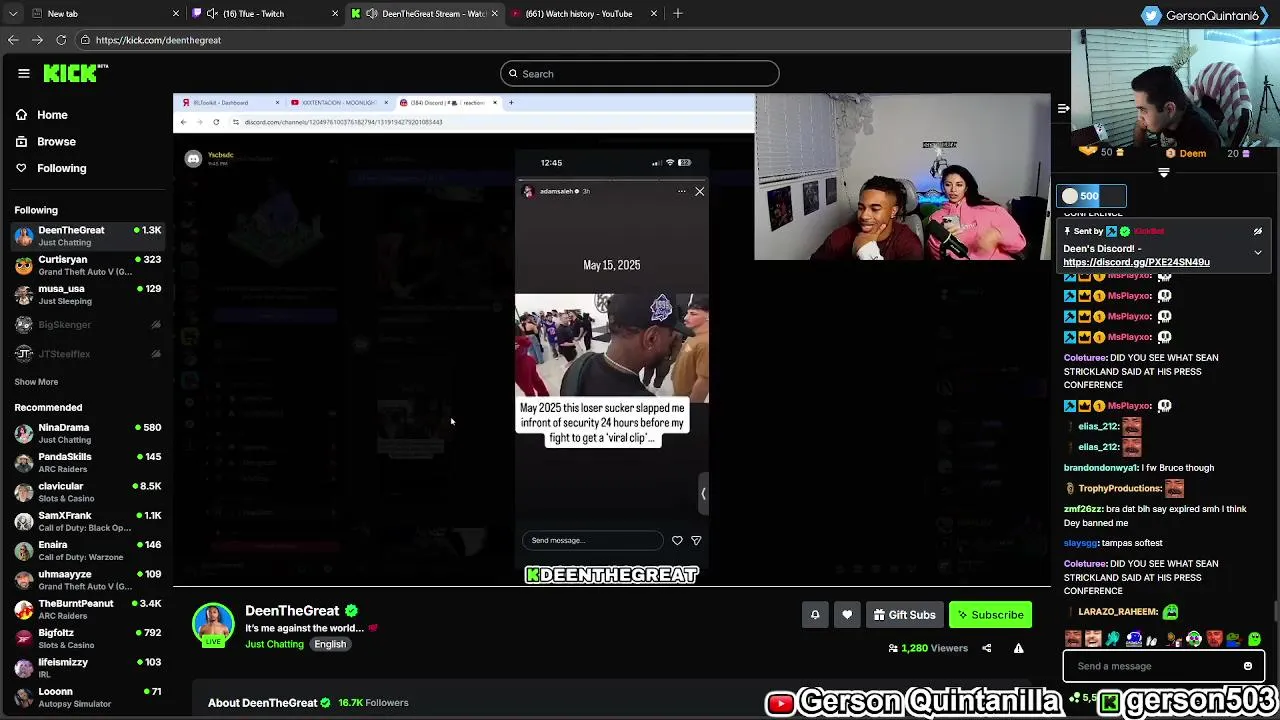Reload the Kick page
The width and height of the screenshot is (1280, 720).
pos(61,40)
